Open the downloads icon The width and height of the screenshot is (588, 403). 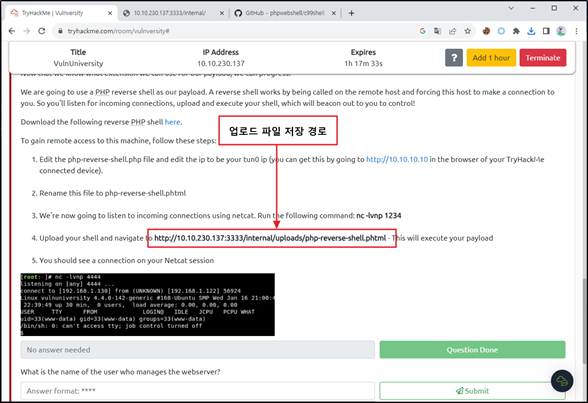[x=531, y=31]
